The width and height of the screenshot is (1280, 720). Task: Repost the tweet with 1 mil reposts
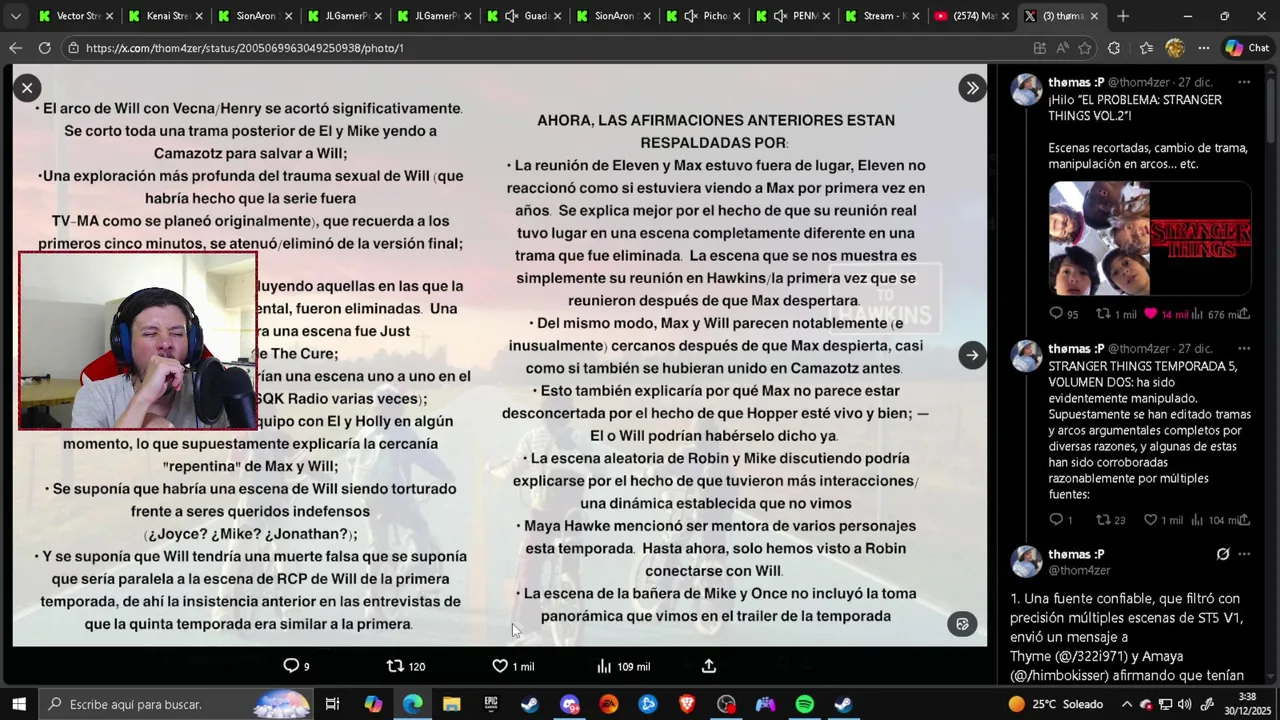pos(1116,314)
